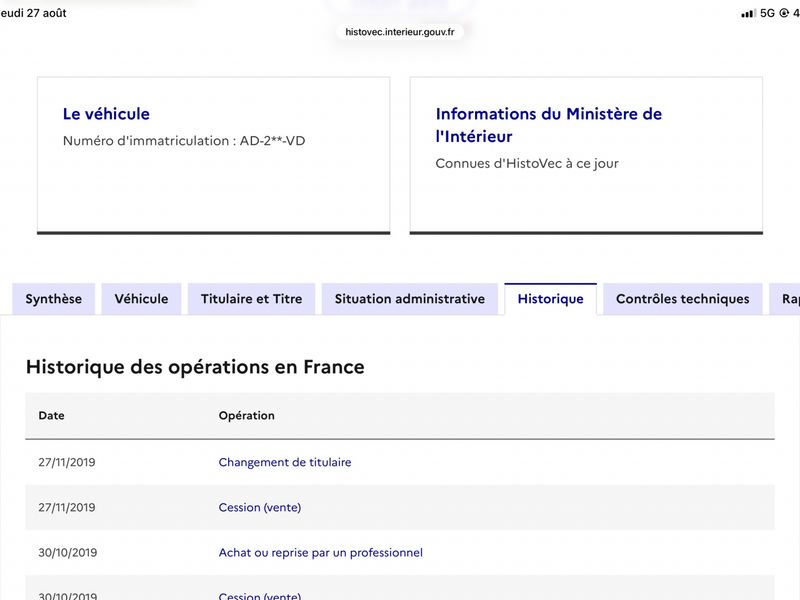Click Achat ou reprise par un professionnel
800x600 pixels.
click(320, 553)
